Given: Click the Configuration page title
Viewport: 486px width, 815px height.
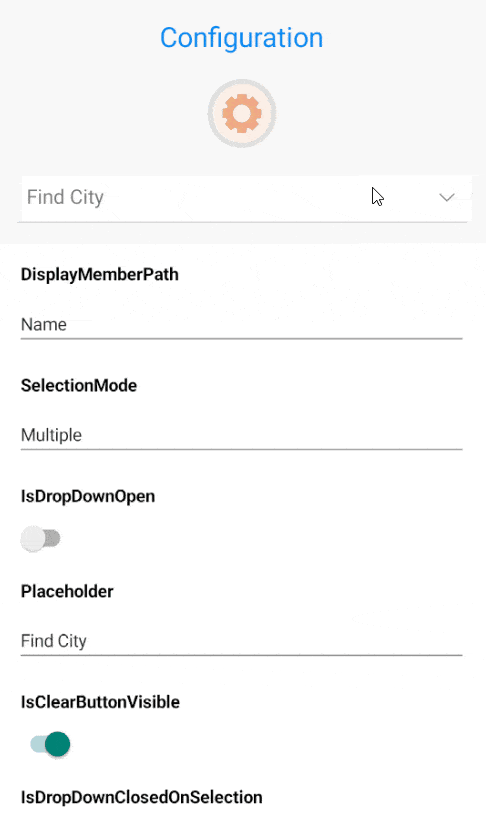Looking at the screenshot, I should point(242,38).
